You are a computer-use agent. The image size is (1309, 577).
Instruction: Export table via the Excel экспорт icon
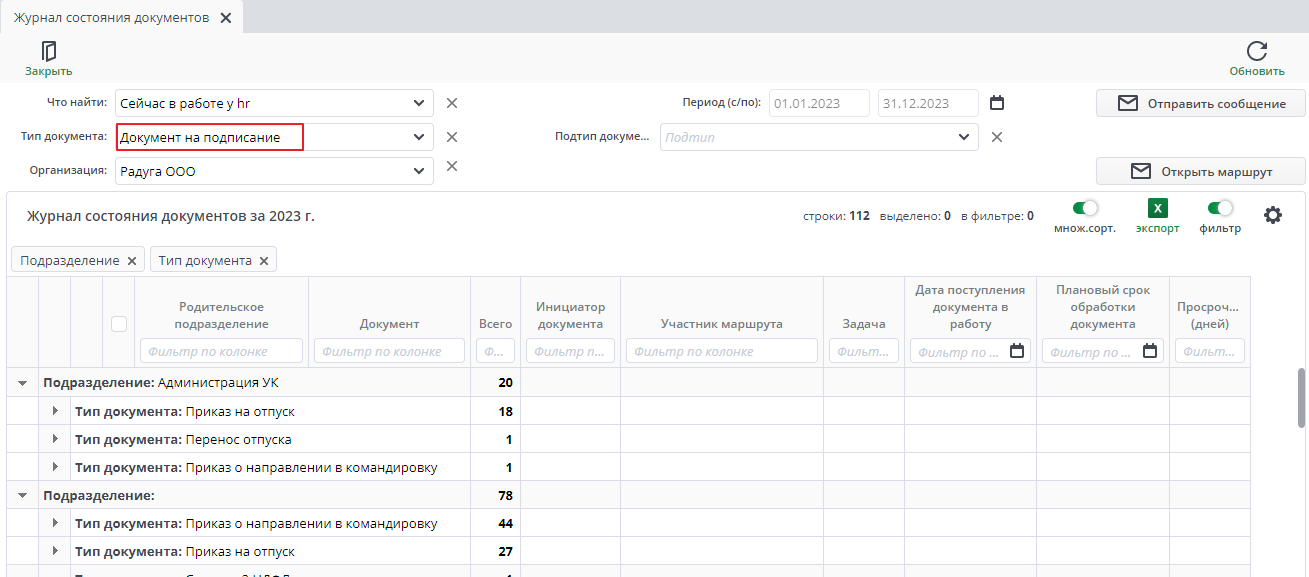[1157, 208]
